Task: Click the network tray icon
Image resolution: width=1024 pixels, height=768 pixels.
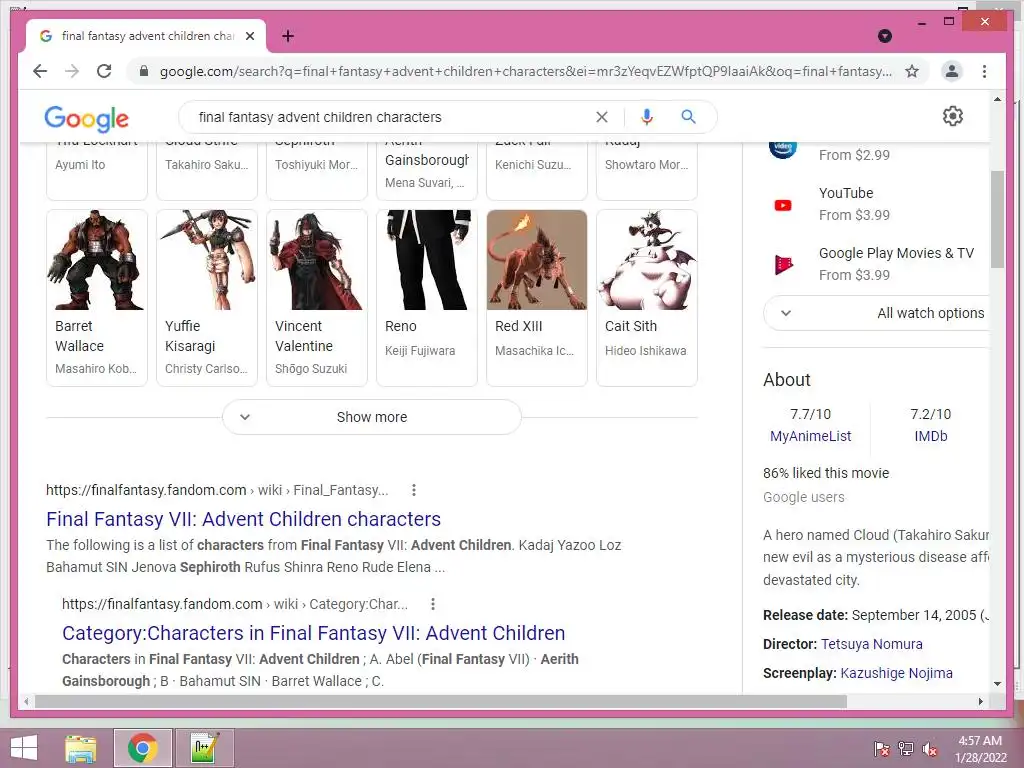Action: click(905, 749)
